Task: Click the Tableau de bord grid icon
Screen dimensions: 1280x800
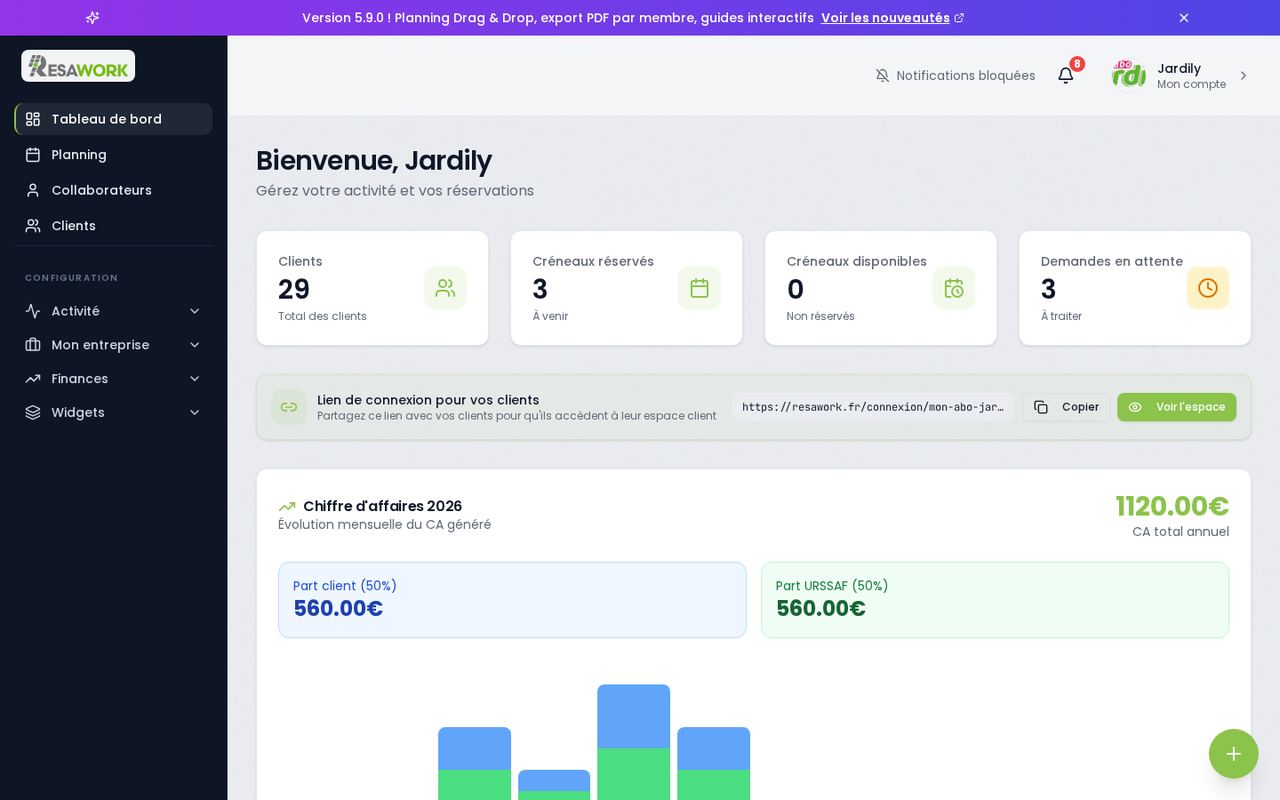Action: [33, 119]
